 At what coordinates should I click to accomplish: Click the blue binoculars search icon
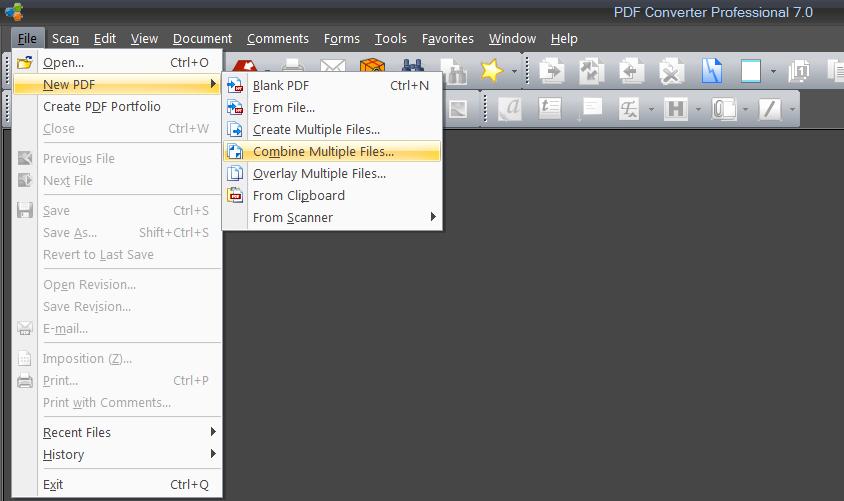(x=412, y=65)
